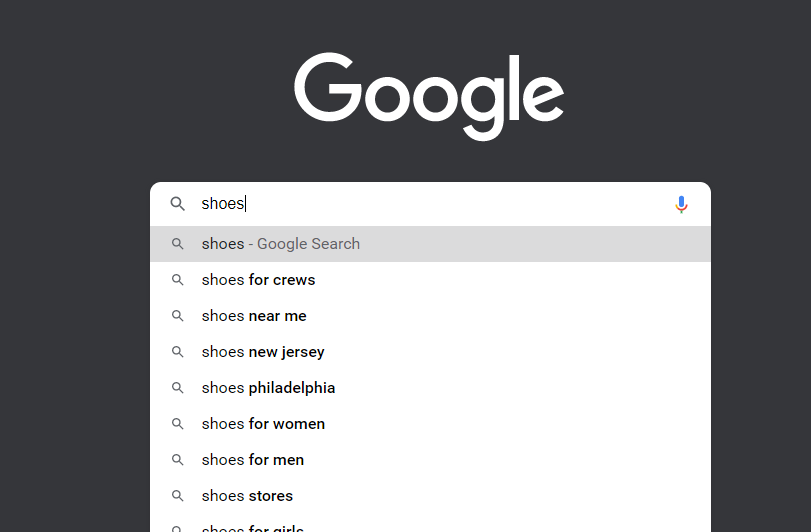This screenshot has height=532, width=811.
Task: Pick the "shoes for men" suggestion
Action: tap(253, 460)
